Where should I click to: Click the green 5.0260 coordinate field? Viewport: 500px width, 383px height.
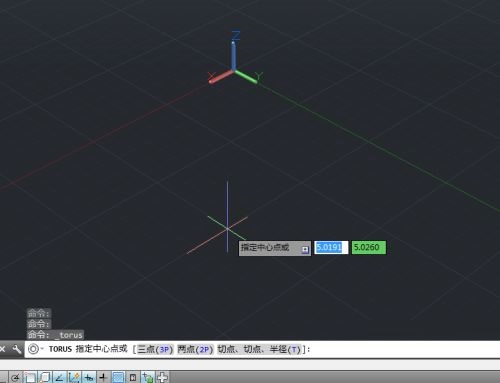[369, 247]
